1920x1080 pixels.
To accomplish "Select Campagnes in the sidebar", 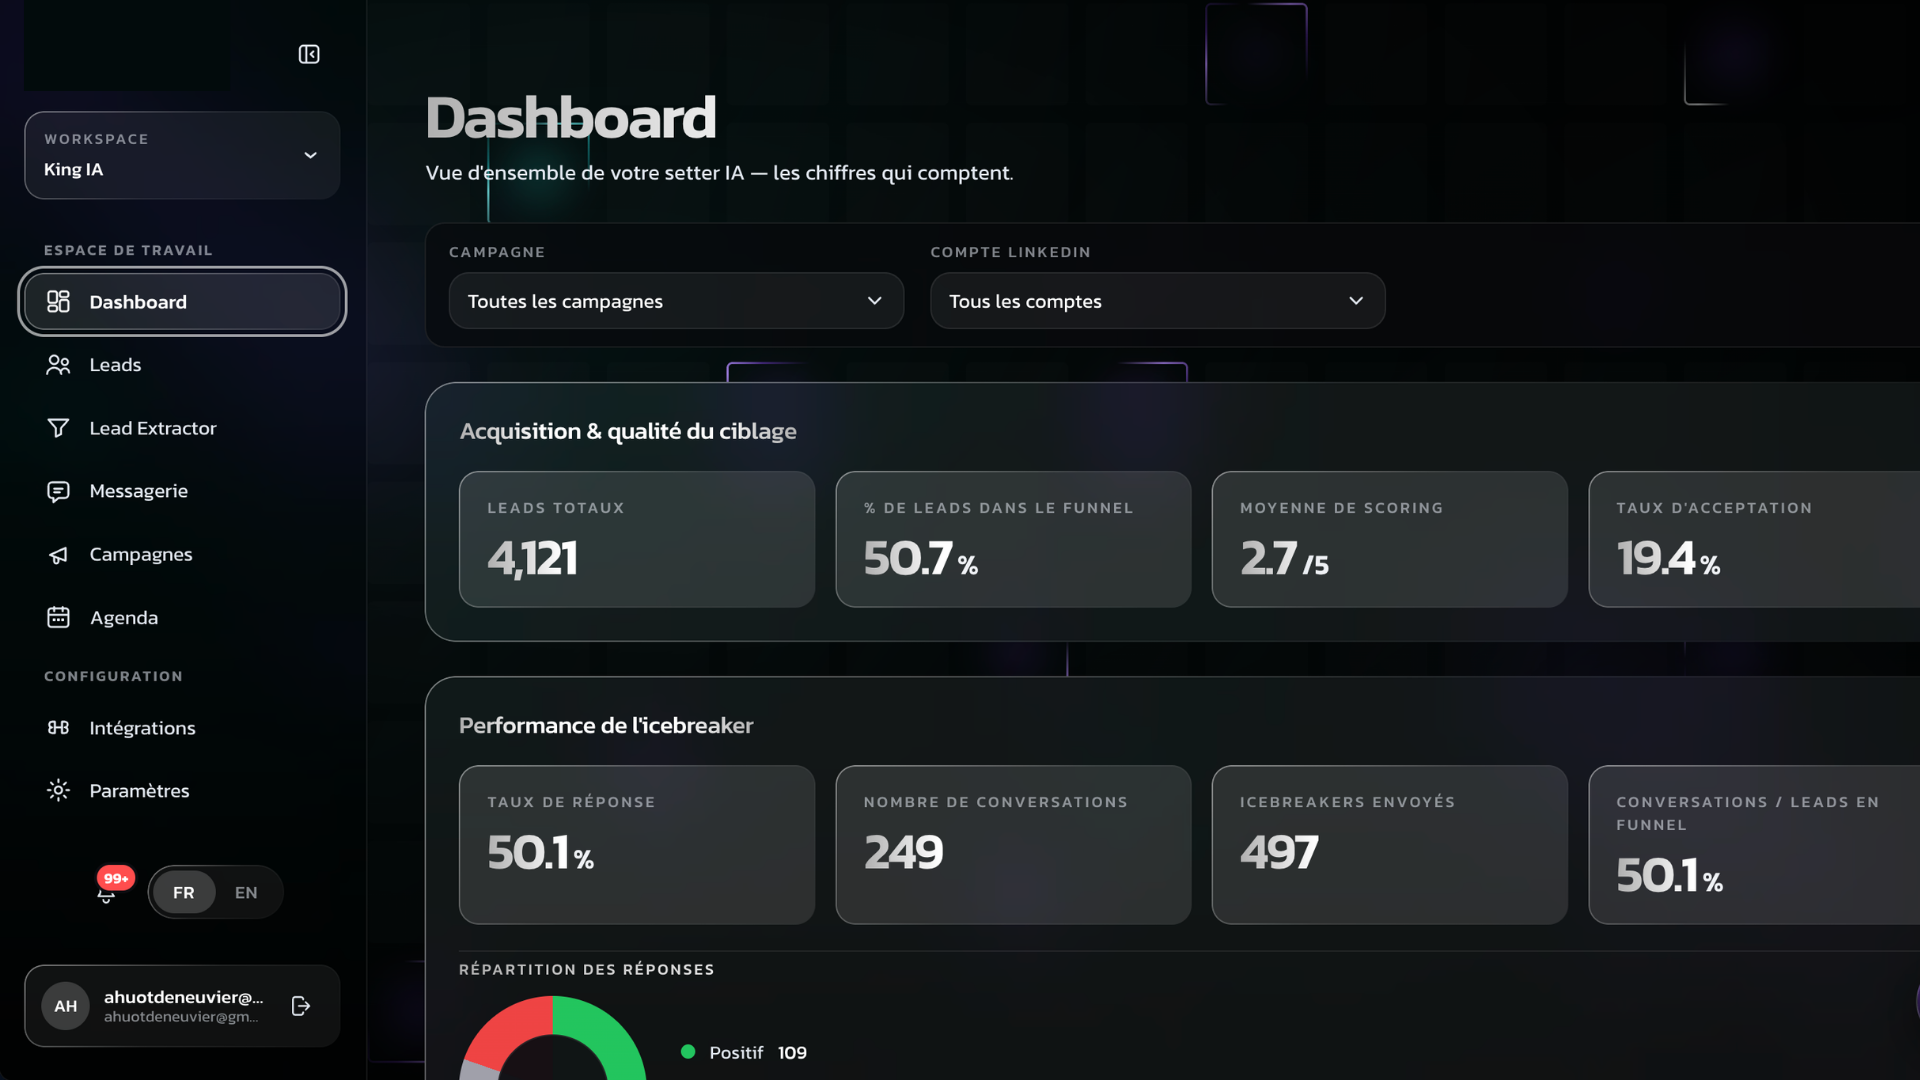I will point(182,554).
